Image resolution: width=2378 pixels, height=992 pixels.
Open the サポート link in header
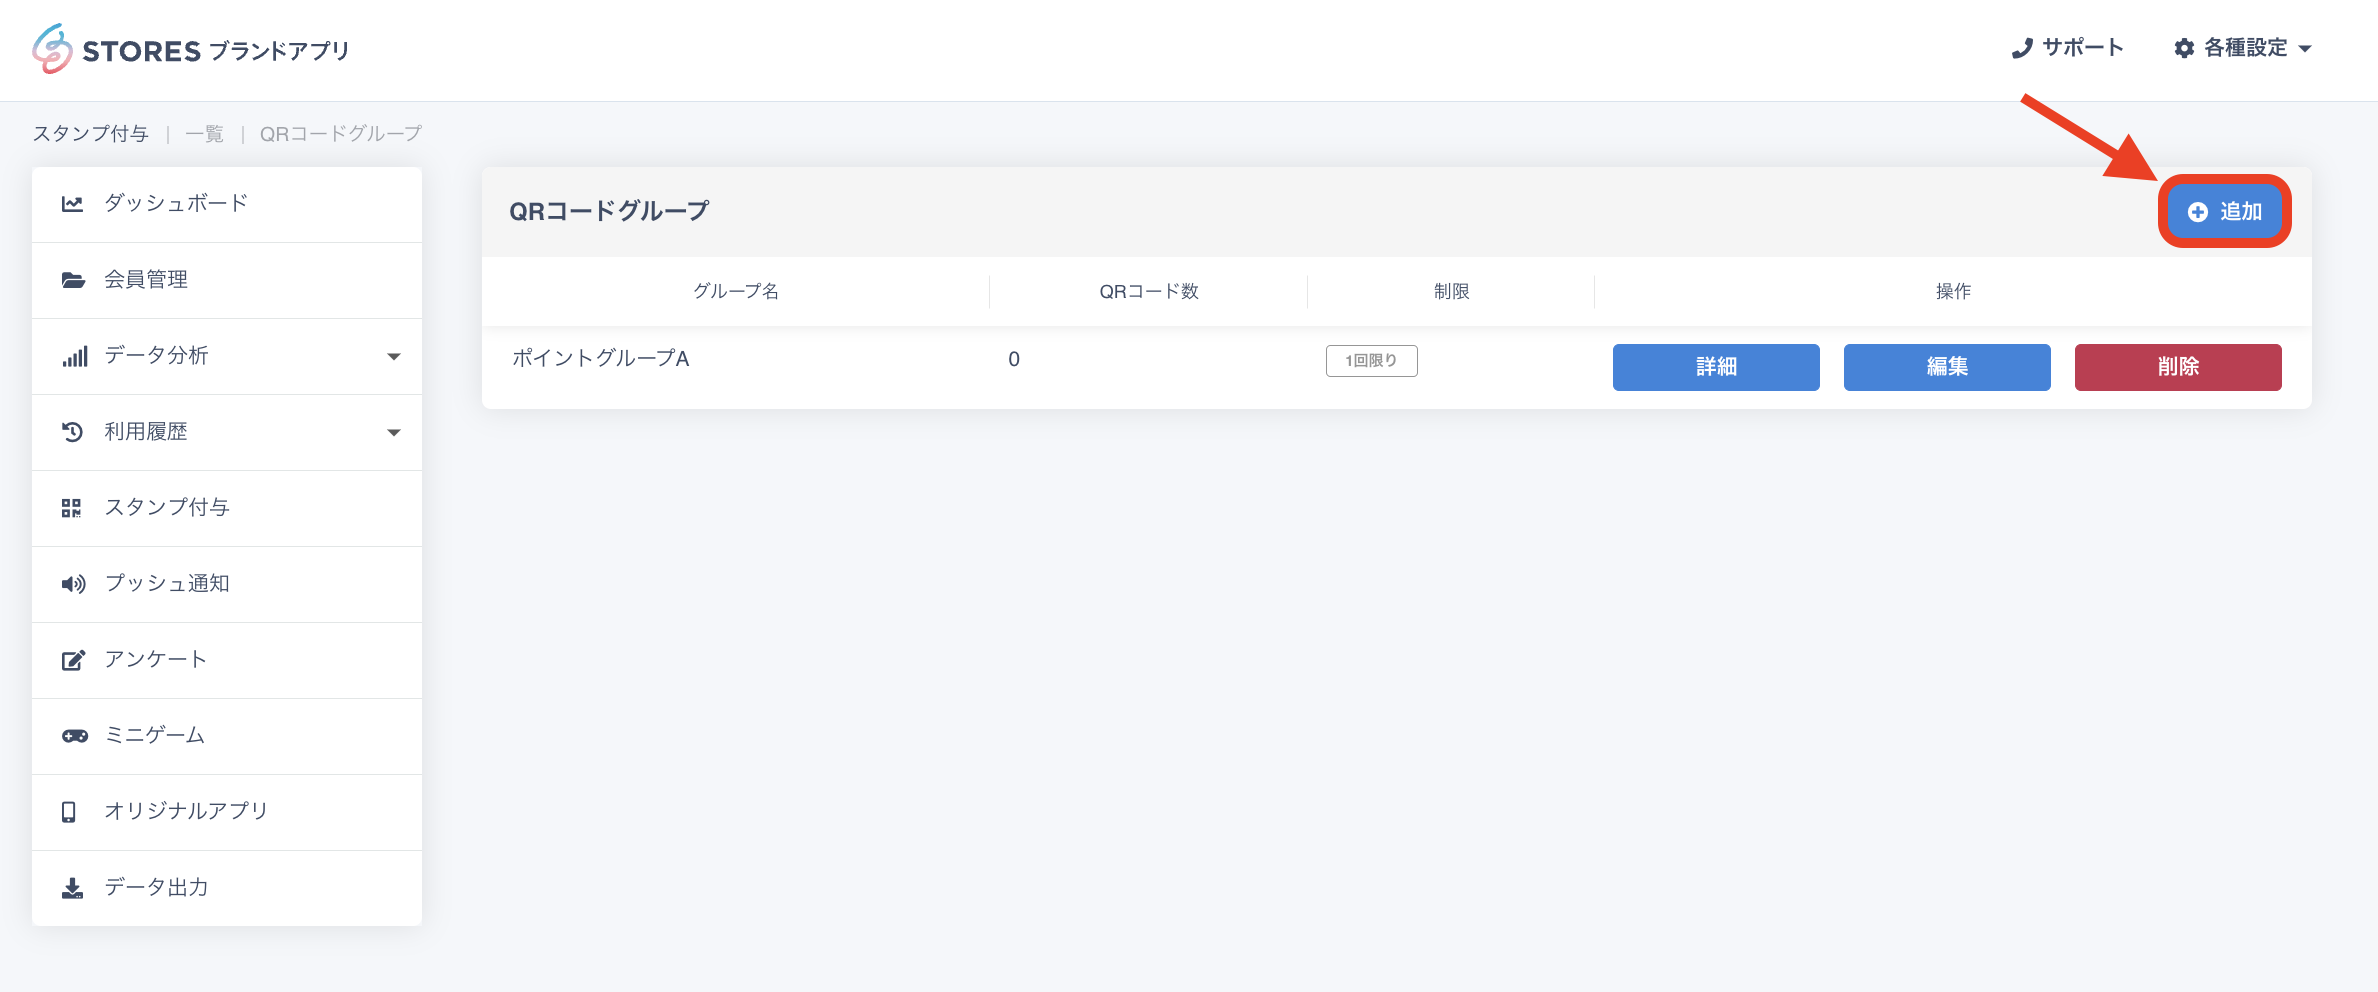(2067, 48)
